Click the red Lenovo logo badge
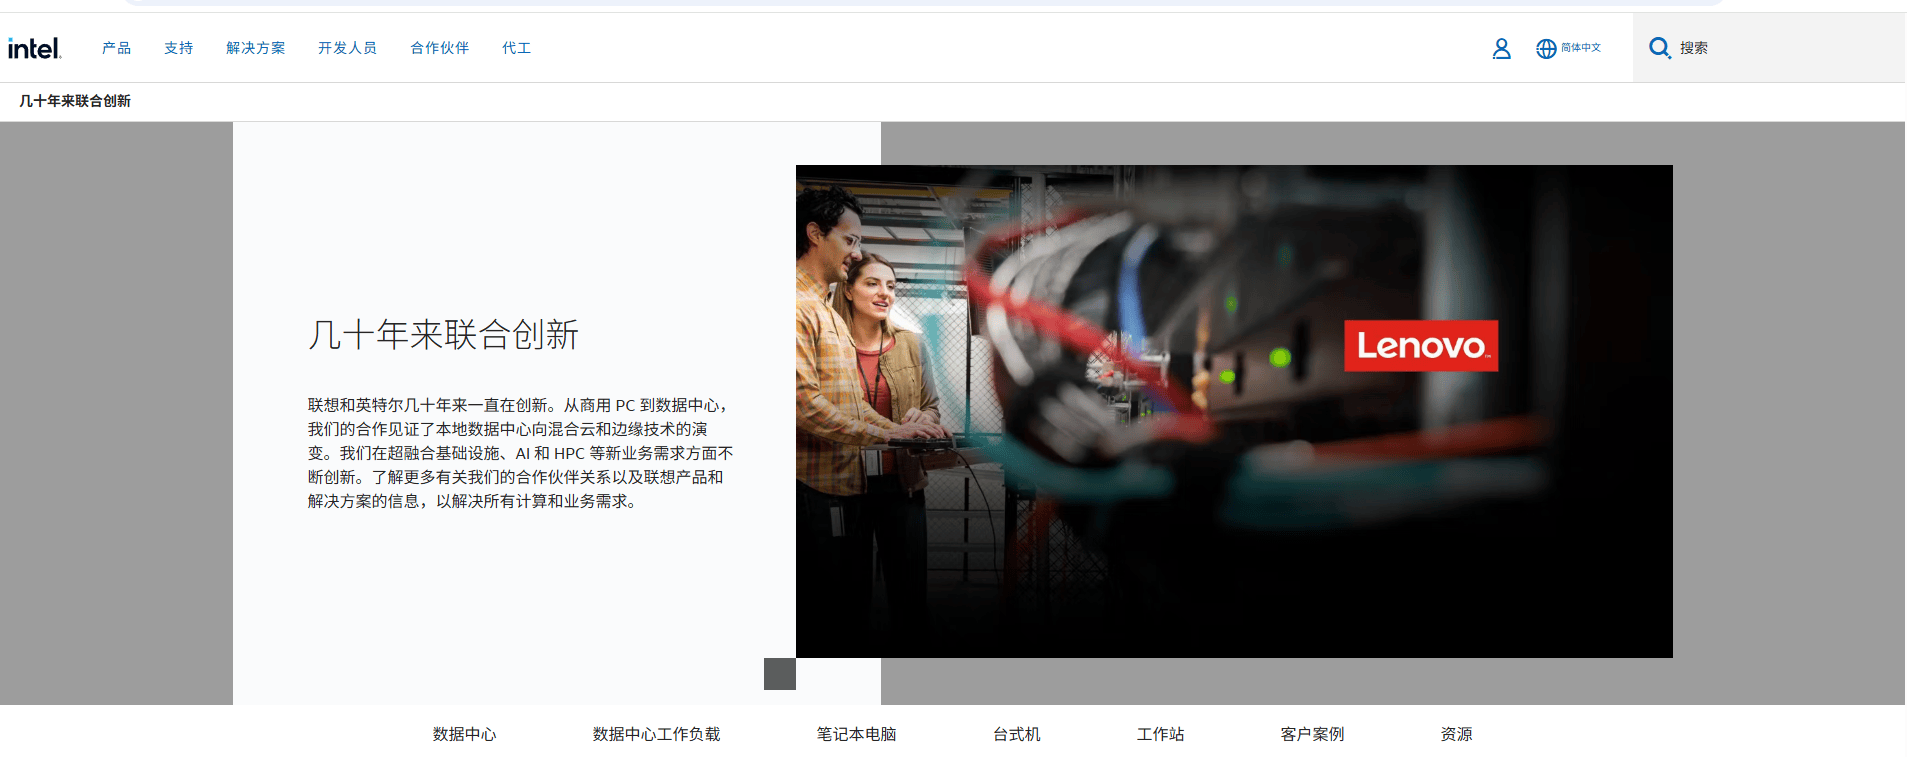This screenshot has width=1907, height=757. point(1421,346)
